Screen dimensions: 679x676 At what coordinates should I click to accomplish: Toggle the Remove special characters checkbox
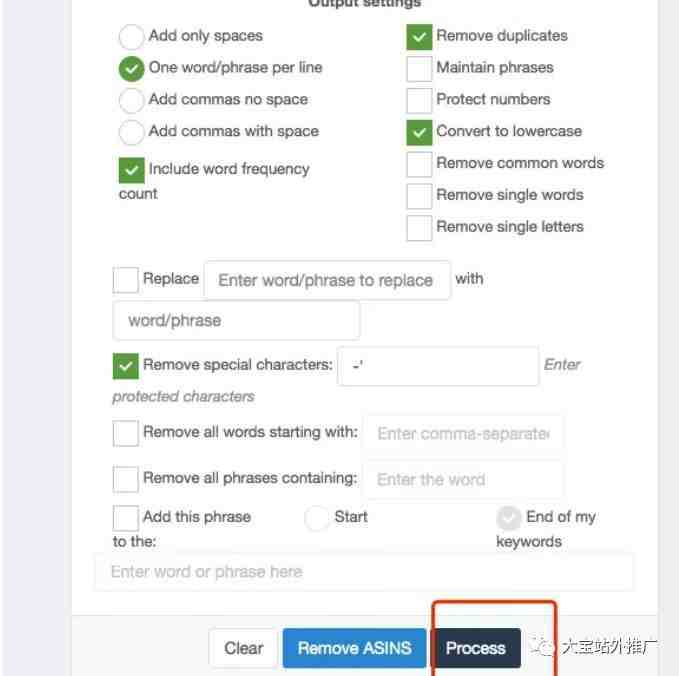[125, 366]
